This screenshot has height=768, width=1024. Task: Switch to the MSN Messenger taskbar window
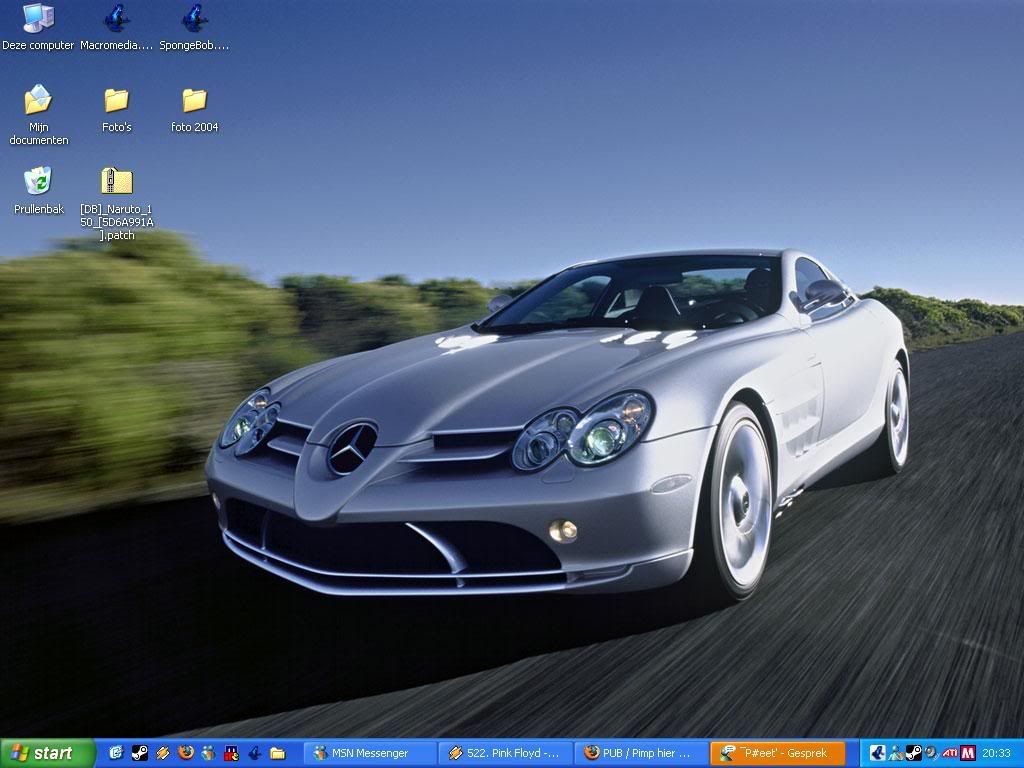(370, 754)
